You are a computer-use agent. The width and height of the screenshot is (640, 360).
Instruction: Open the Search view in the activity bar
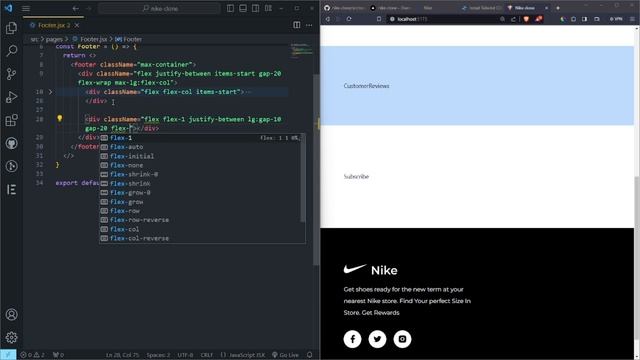pyautogui.click(x=11, y=51)
